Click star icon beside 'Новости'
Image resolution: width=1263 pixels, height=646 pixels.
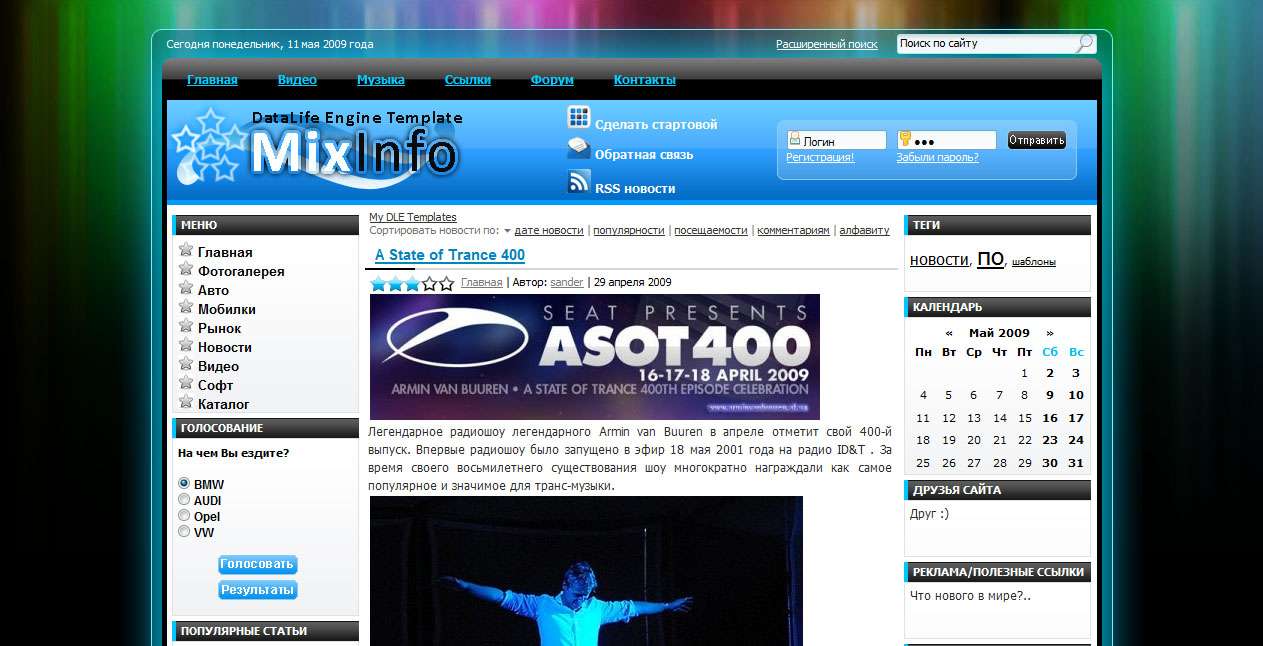tap(186, 345)
